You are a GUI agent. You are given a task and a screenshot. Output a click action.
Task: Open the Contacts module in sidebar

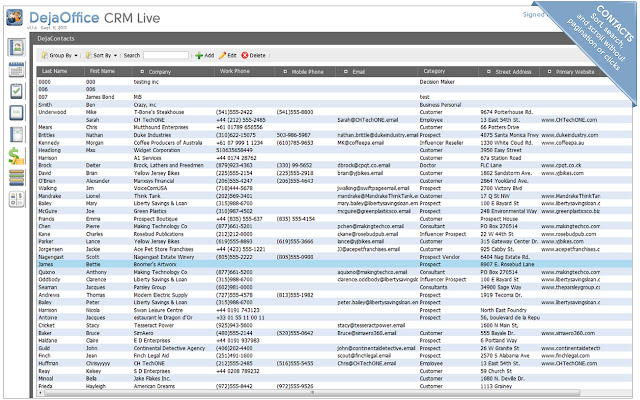click(17, 47)
